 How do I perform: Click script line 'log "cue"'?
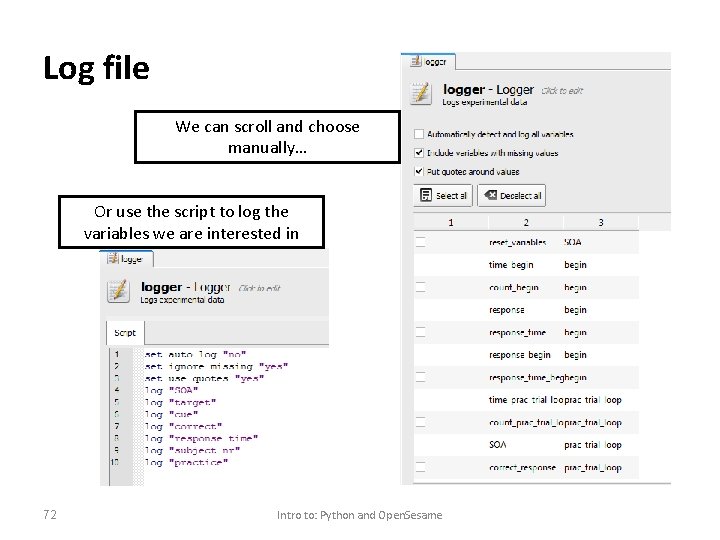[x=171, y=414]
